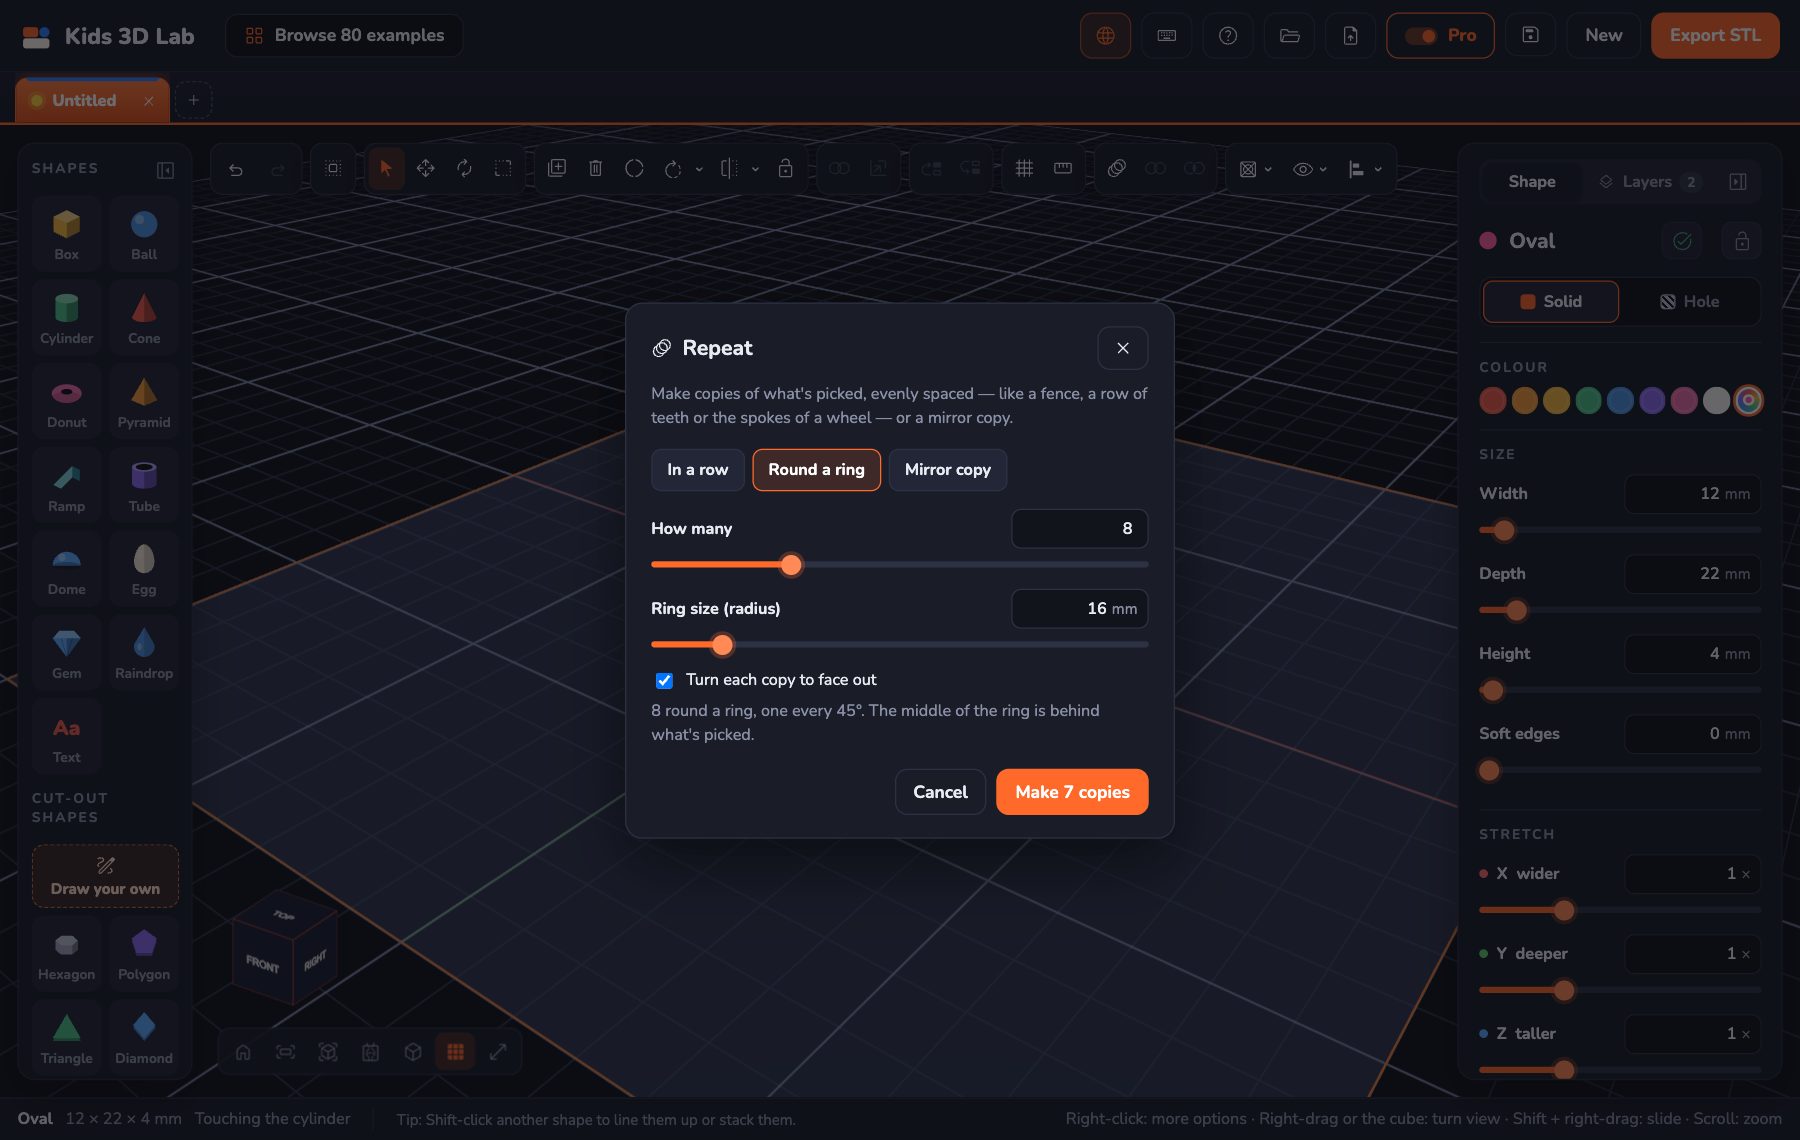This screenshot has width=1800, height=1140.
Task: Uncheck Turn each copy to face out
Action: click(664, 680)
